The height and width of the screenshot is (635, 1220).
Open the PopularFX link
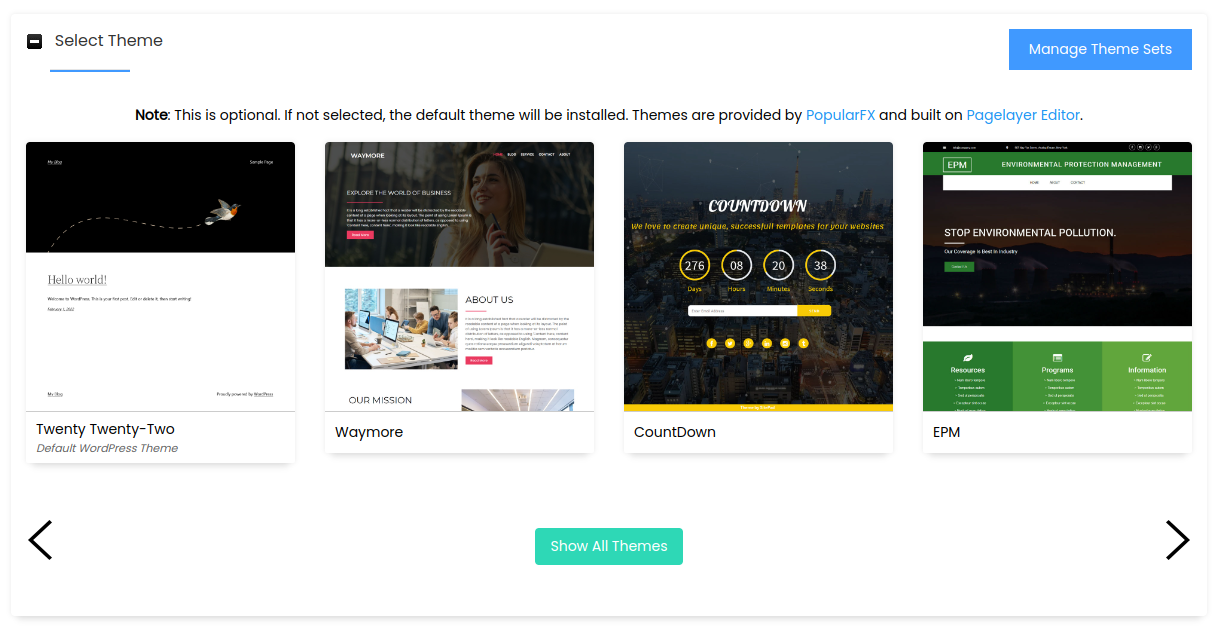click(x=840, y=115)
